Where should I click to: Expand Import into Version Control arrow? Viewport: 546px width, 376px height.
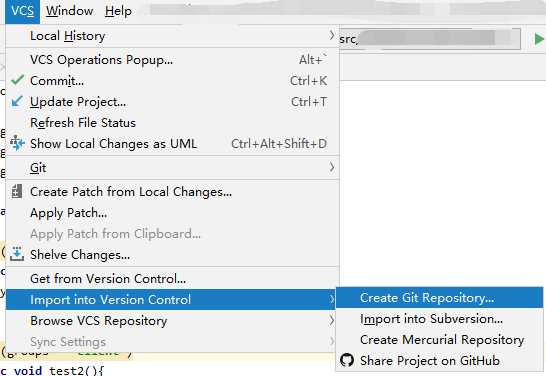331,299
